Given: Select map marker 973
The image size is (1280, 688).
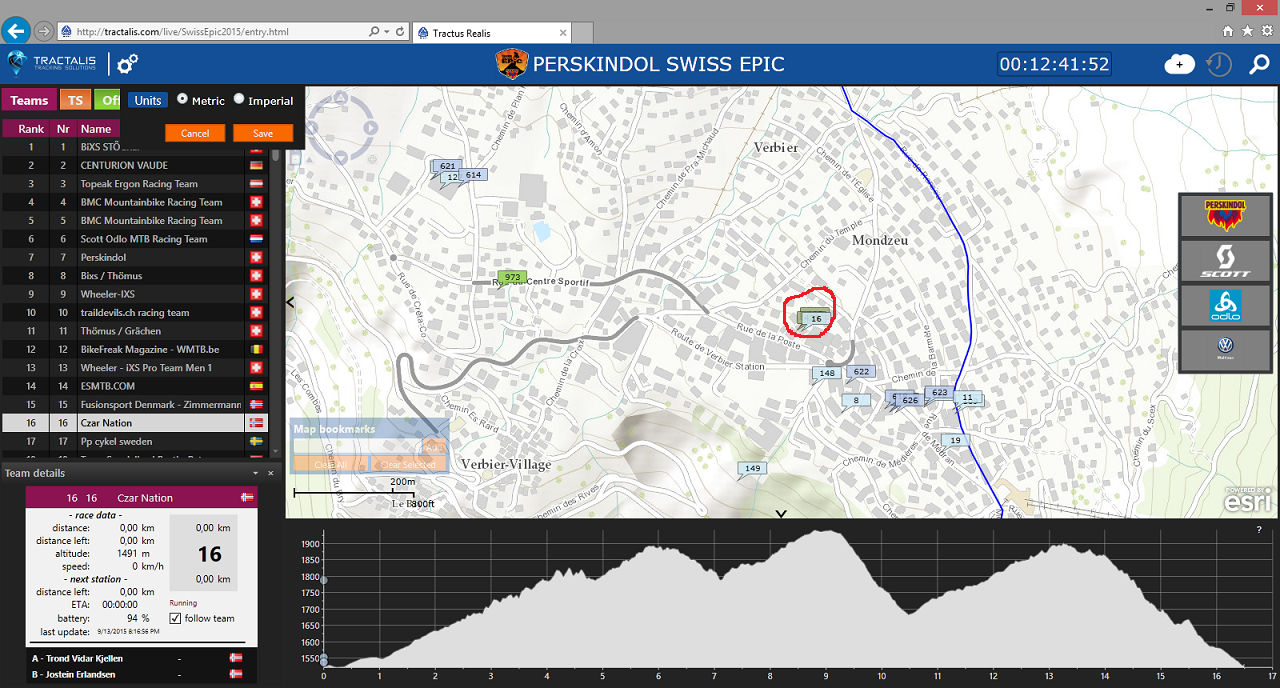Looking at the screenshot, I should pos(512,277).
